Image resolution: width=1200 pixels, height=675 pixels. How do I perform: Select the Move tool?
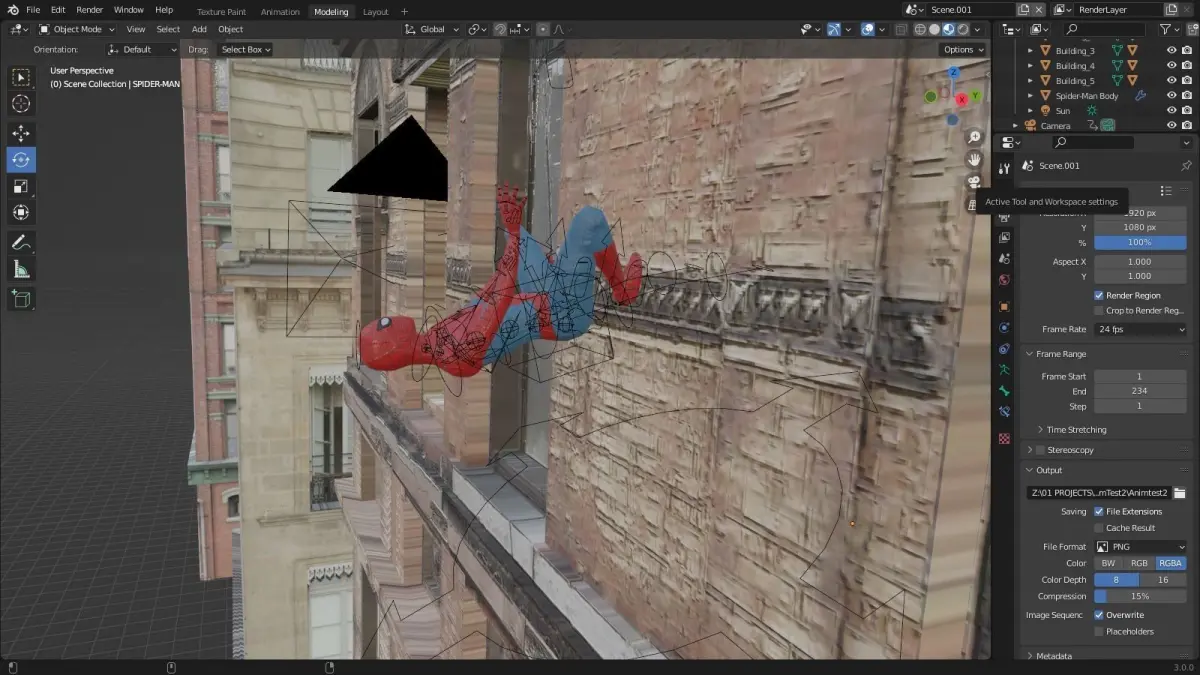(21, 133)
